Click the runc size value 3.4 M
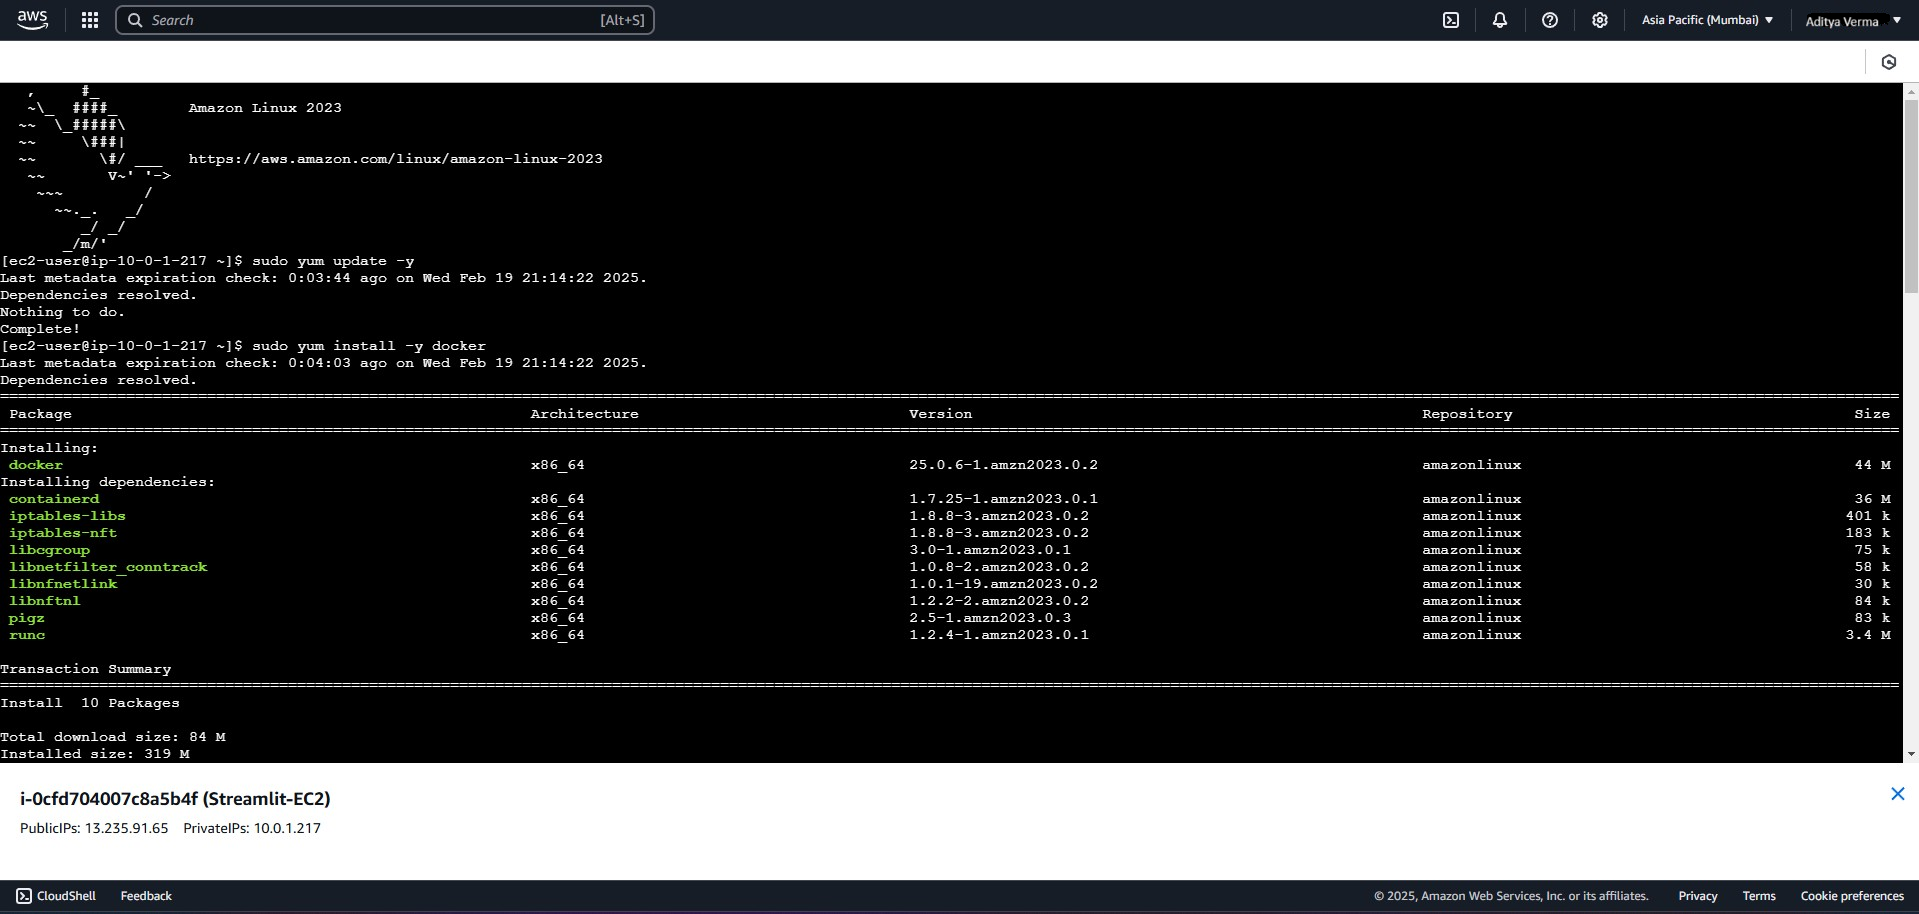The height and width of the screenshot is (914, 1919). (x=1868, y=635)
